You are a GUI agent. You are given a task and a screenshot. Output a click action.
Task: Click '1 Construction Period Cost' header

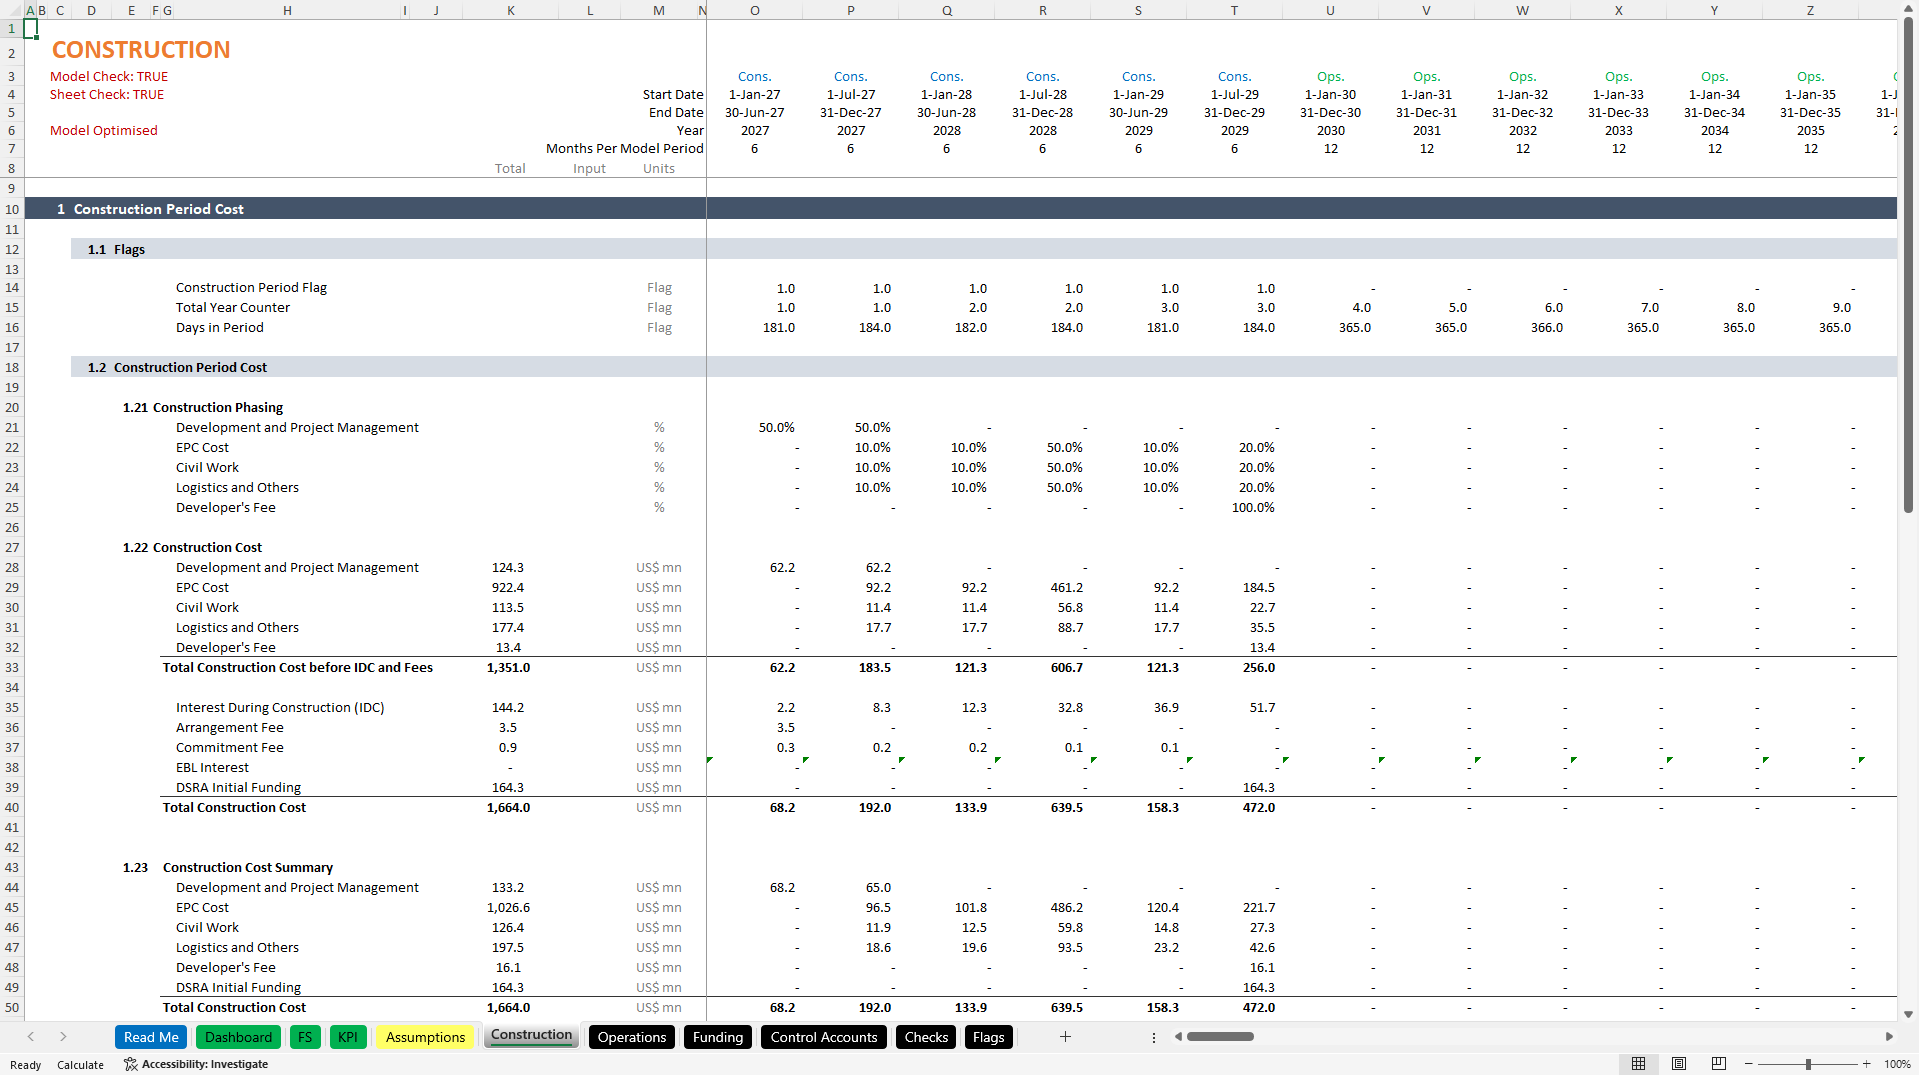[150, 209]
